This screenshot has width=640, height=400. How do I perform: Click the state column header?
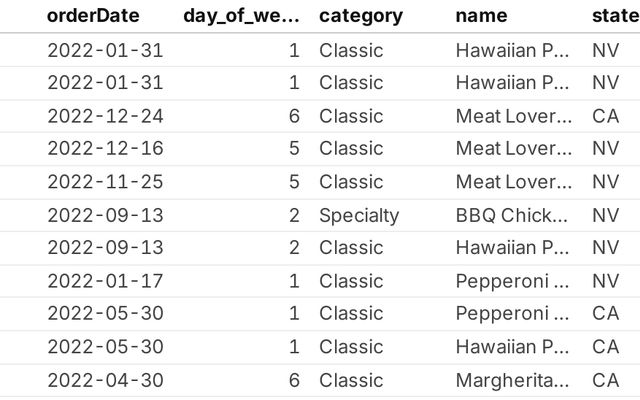click(614, 16)
